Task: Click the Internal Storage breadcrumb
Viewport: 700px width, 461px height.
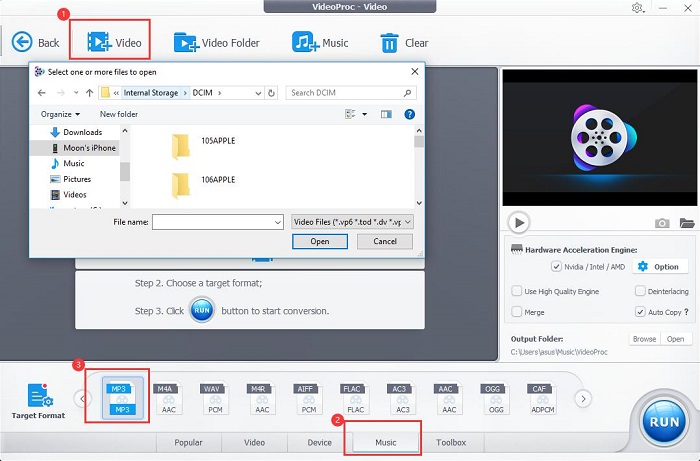Action: pos(151,93)
